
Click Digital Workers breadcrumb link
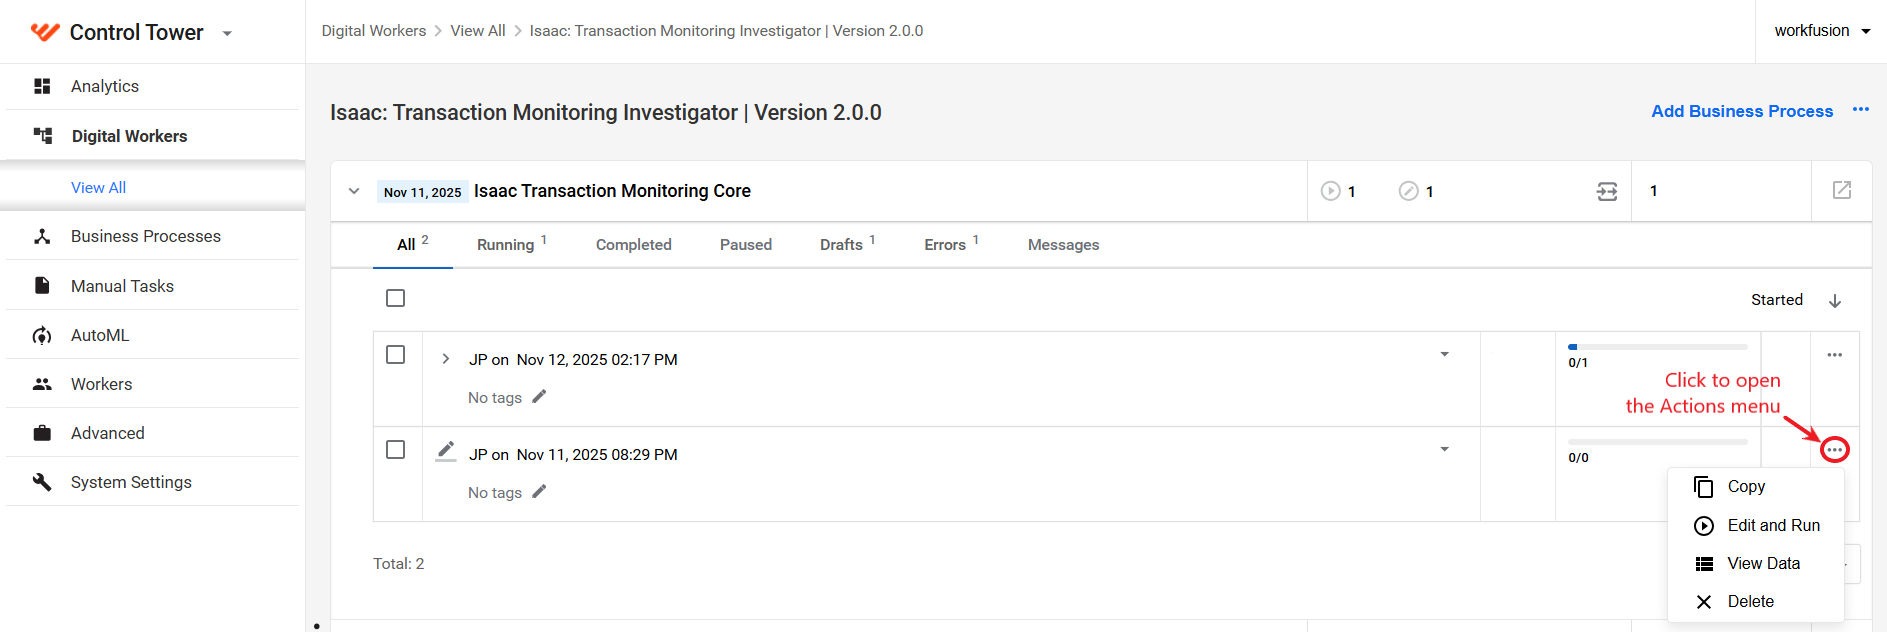(x=374, y=31)
